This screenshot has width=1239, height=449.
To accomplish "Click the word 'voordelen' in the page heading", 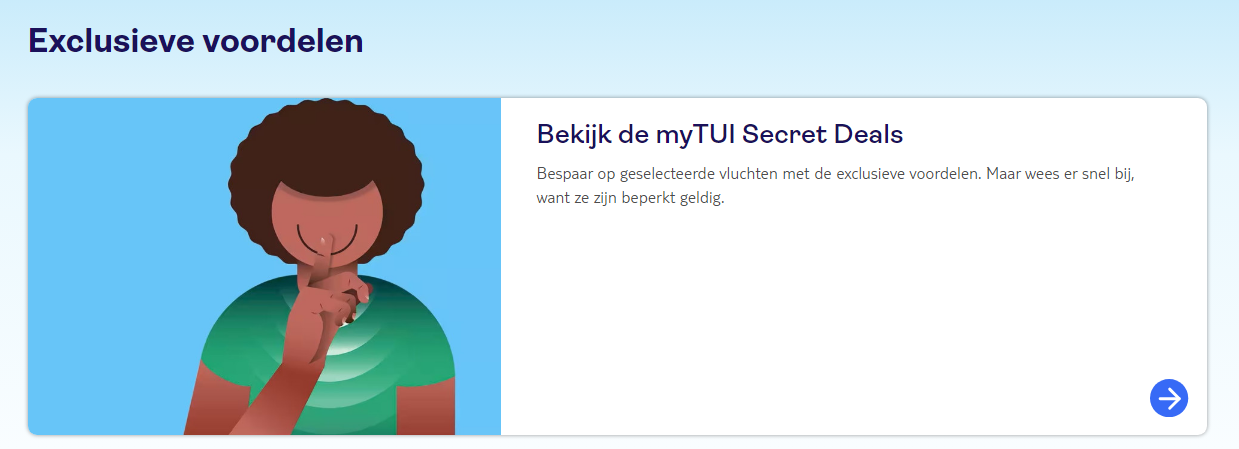I will coord(283,41).
